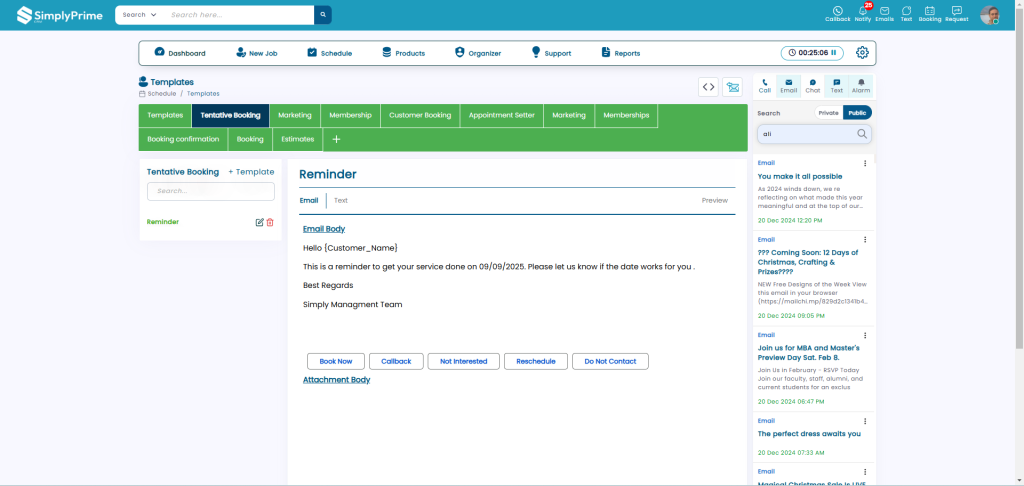The height and width of the screenshot is (486, 1024).
Task: Click the magnifier in side panel search
Action: (862, 134)
